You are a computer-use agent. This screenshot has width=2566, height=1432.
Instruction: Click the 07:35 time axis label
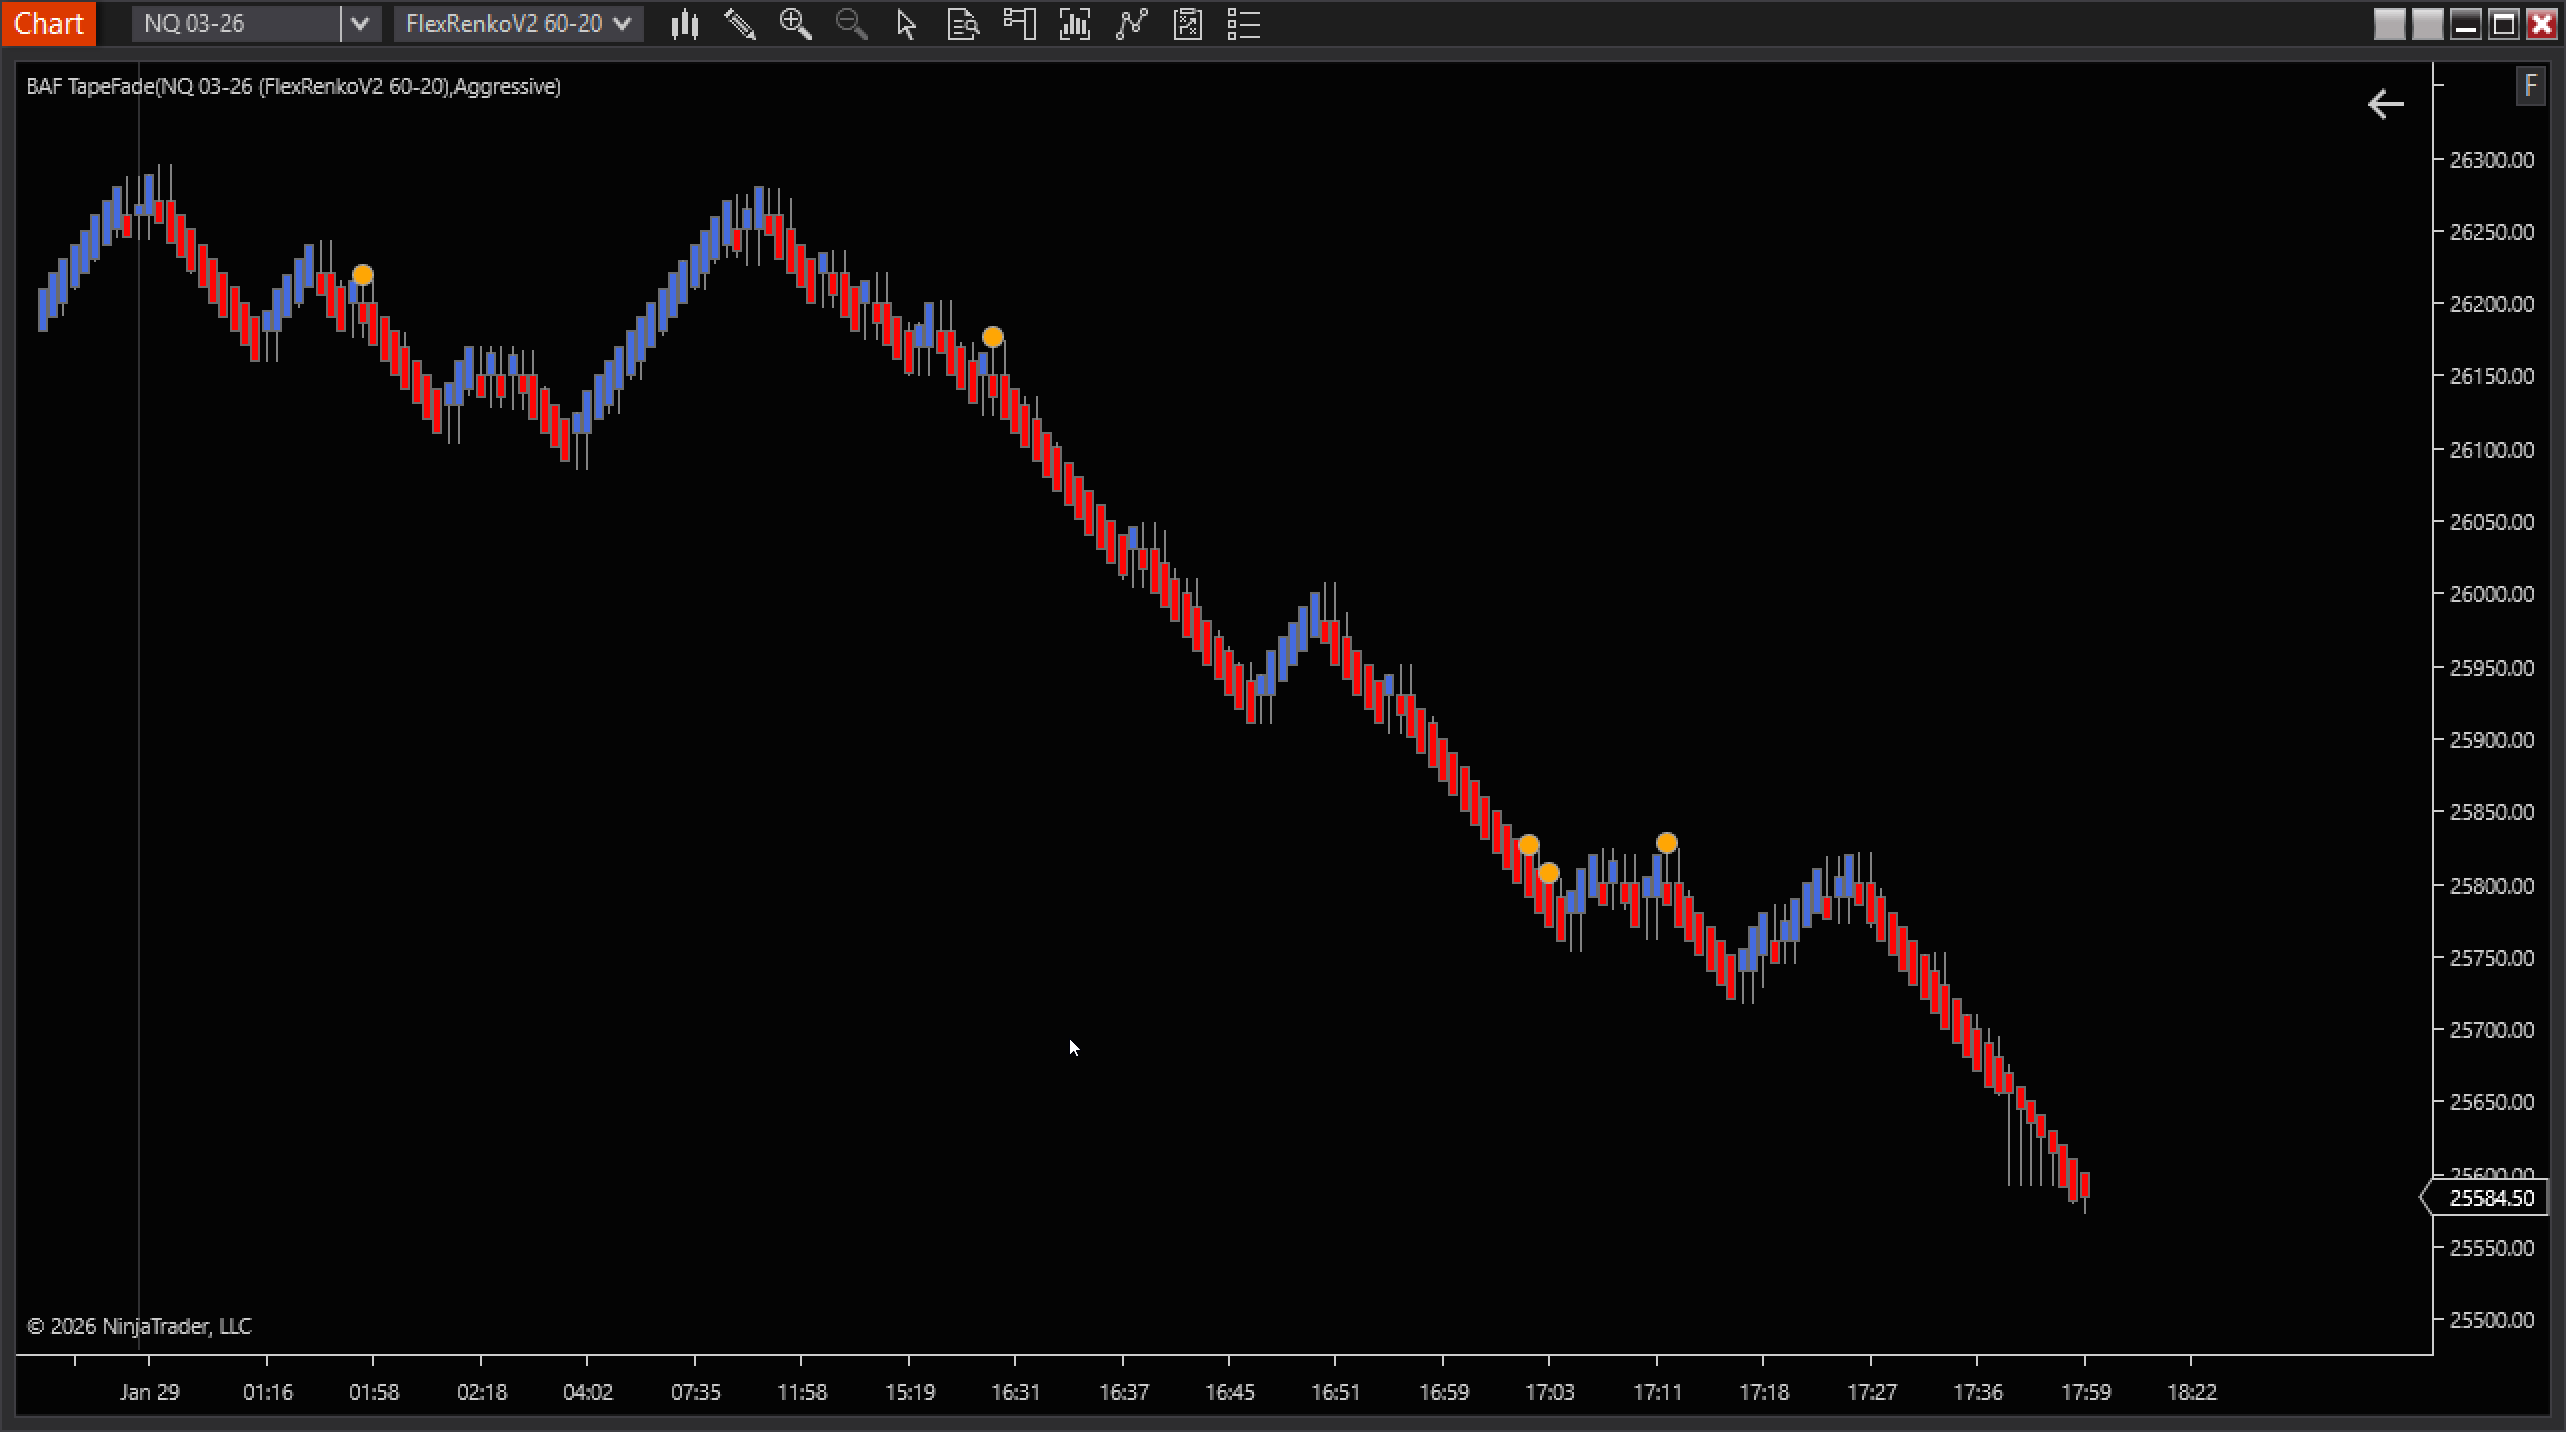[x=696, y=1392]
